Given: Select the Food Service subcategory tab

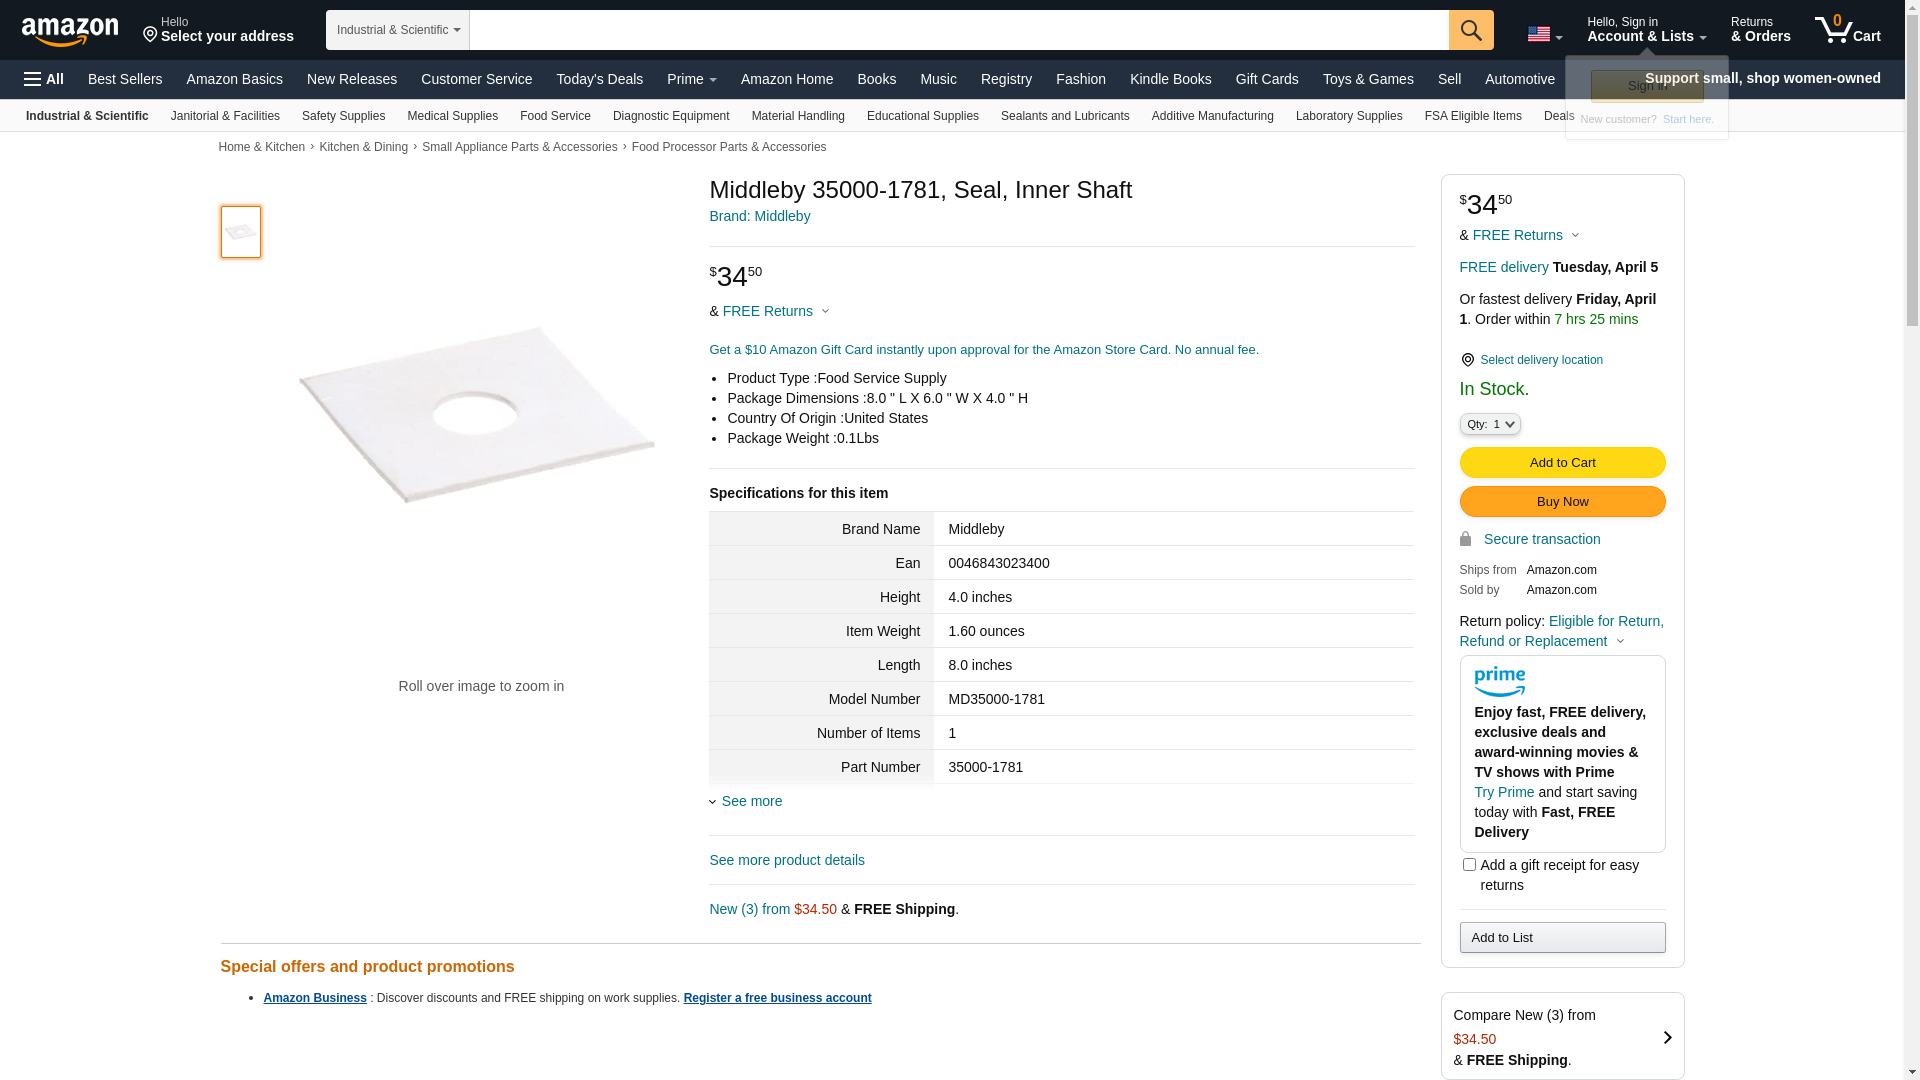Looking at the screenshot, I should pyautogui.click(x=555, y=116).
